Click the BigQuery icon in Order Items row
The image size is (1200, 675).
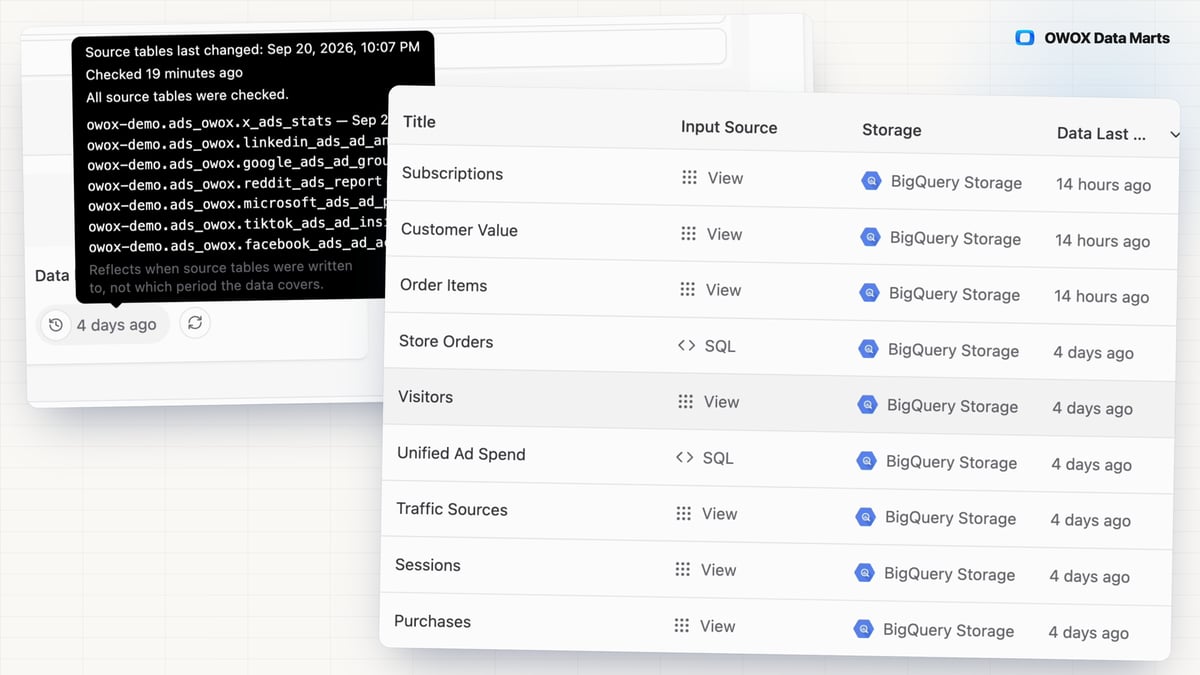(869, 293)
